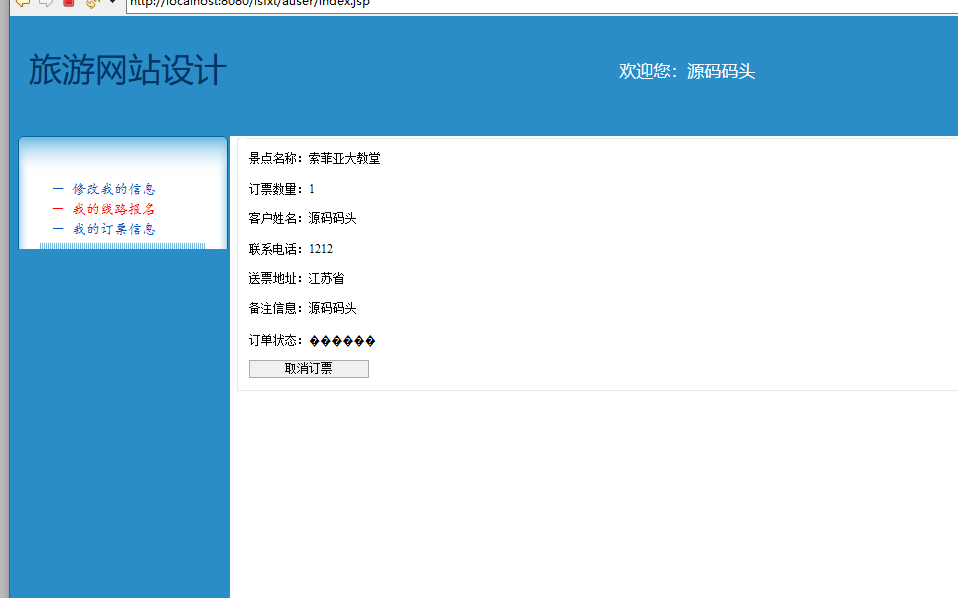Image resolution: width=958 pixels, height=598 pixels.
Task: Select the 修改我的信息 sidebar link
Action: coord(112,188)
